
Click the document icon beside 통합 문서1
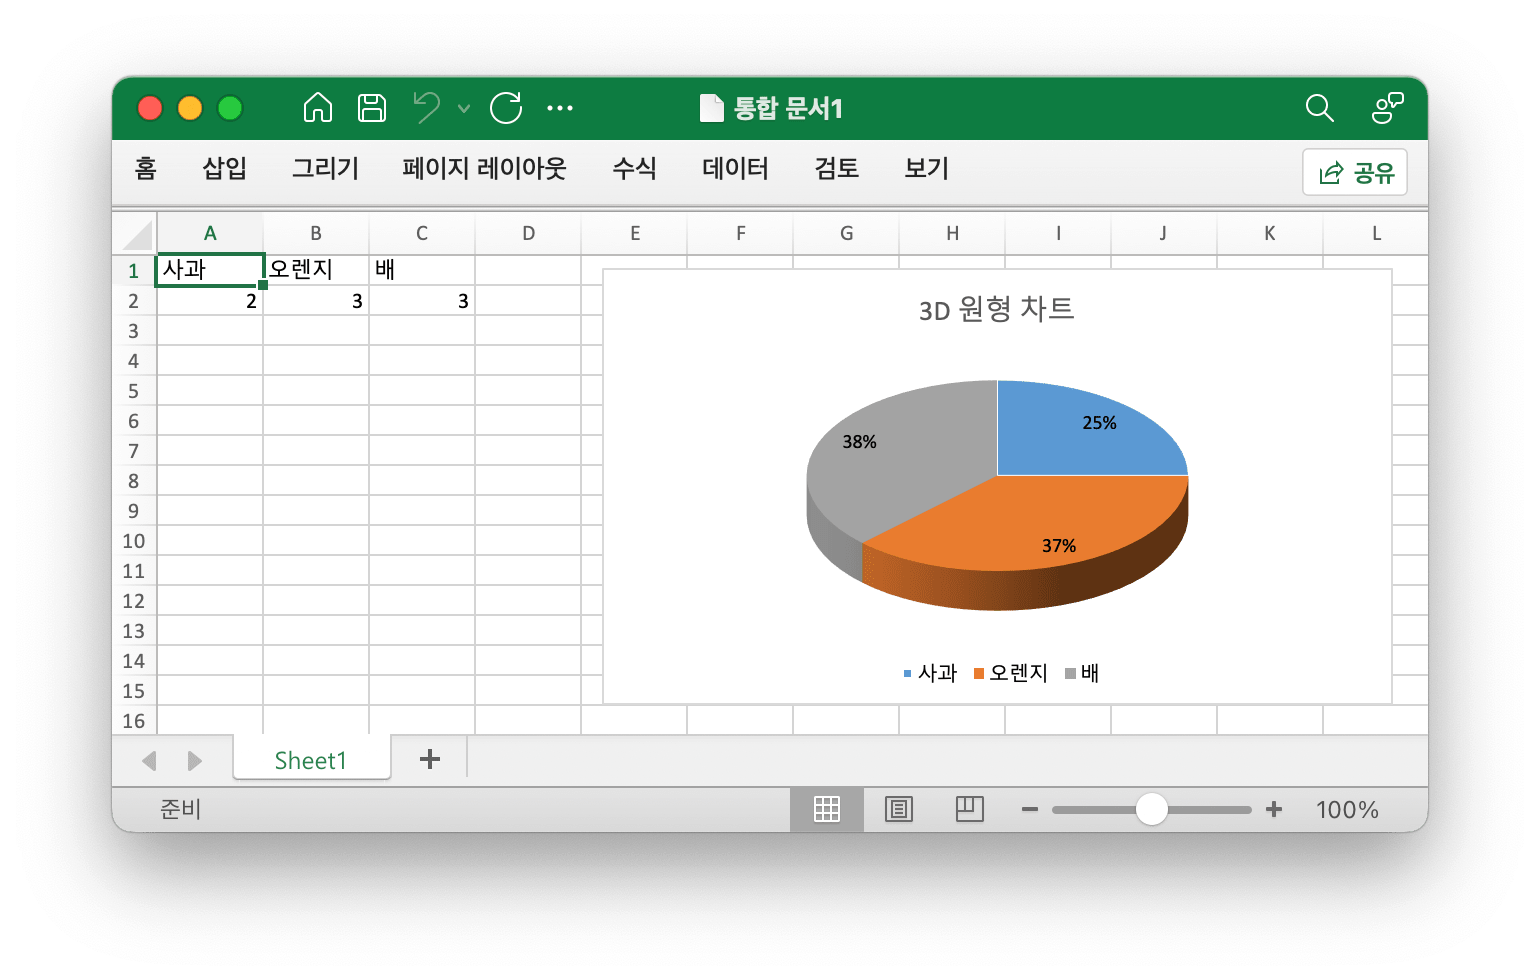click(712, 108)
